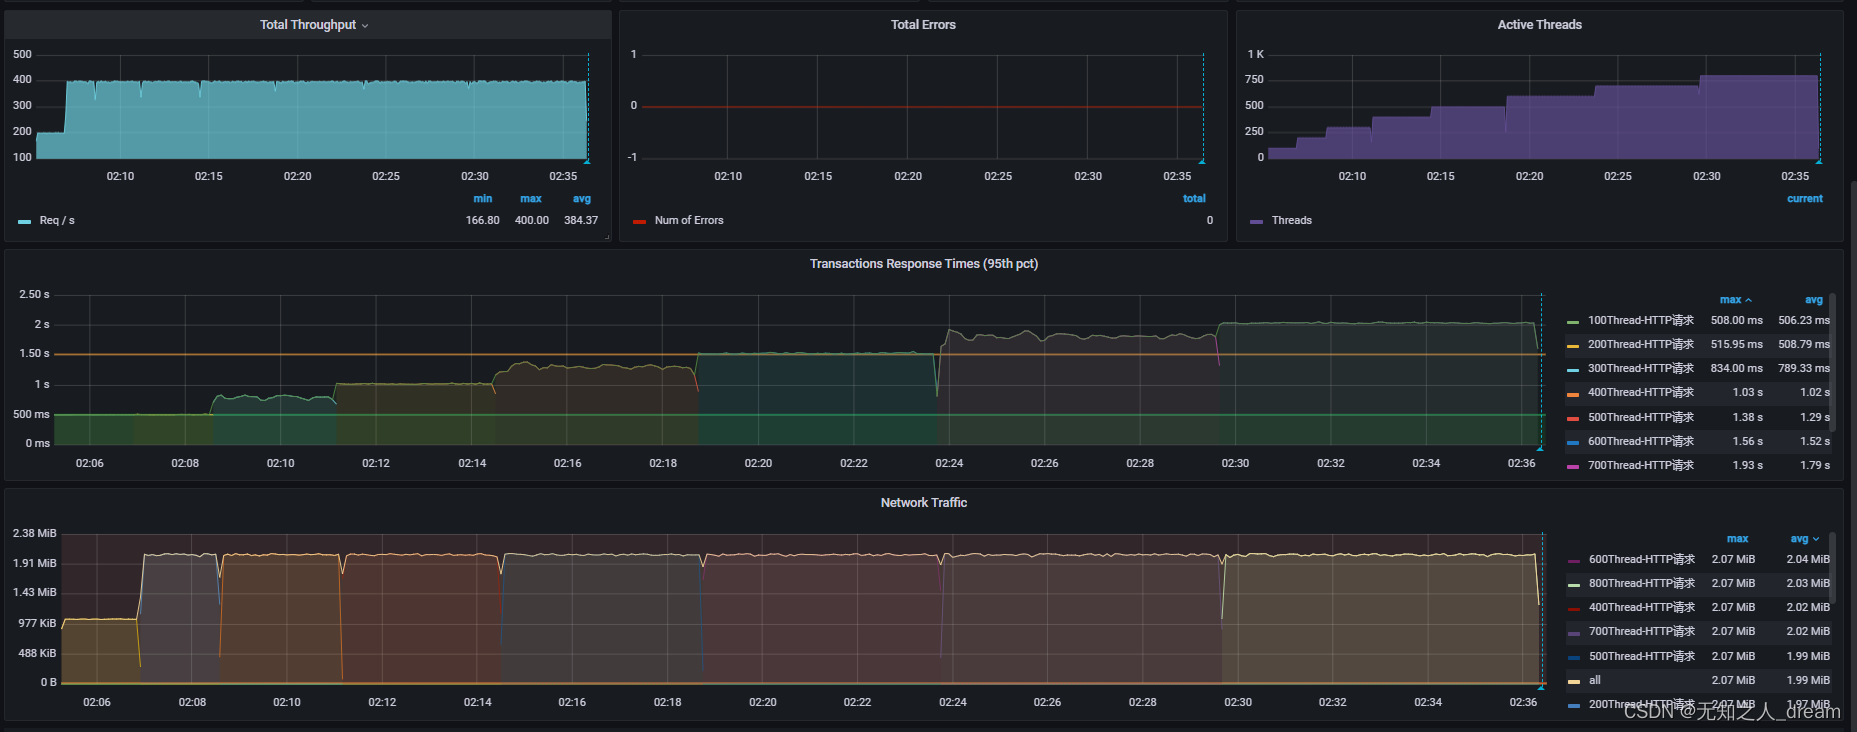The width and height of the screenshot is (1857, 732).
Task: Click the 1.93 s max for 700Thread
Action: [x=1747, y=466]
